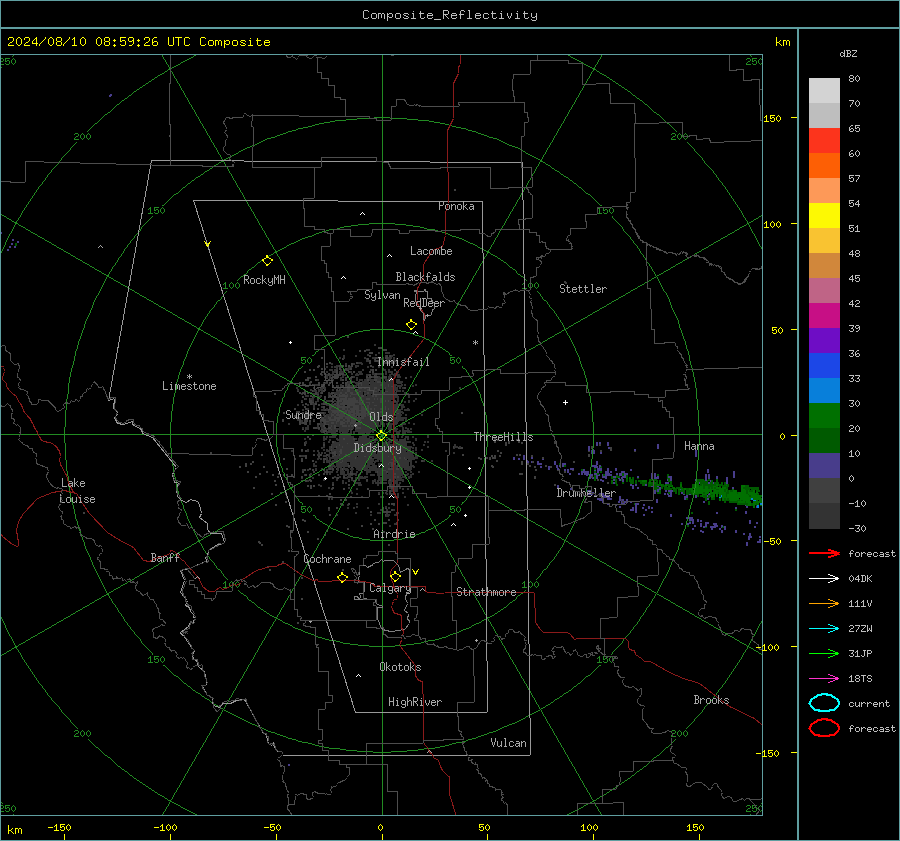Click the HighRiver label
Image resolution: width=900 pixels, height=841 pixels.
pos(415,702)
